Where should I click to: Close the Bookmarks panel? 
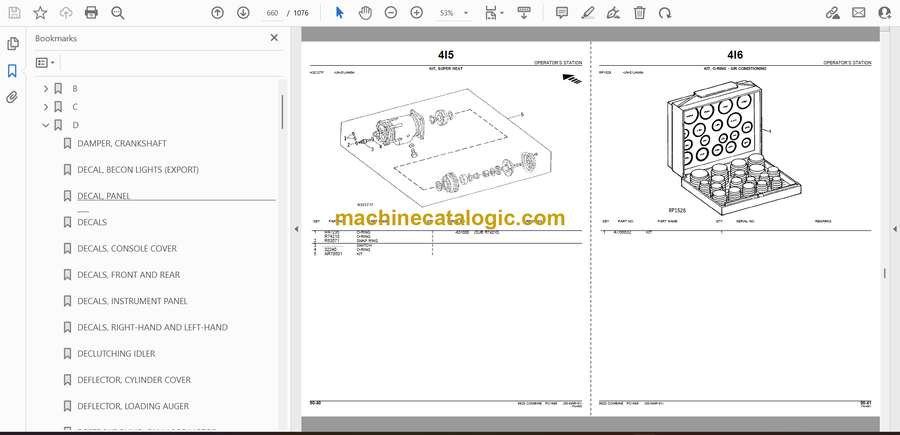coord(274,38)
